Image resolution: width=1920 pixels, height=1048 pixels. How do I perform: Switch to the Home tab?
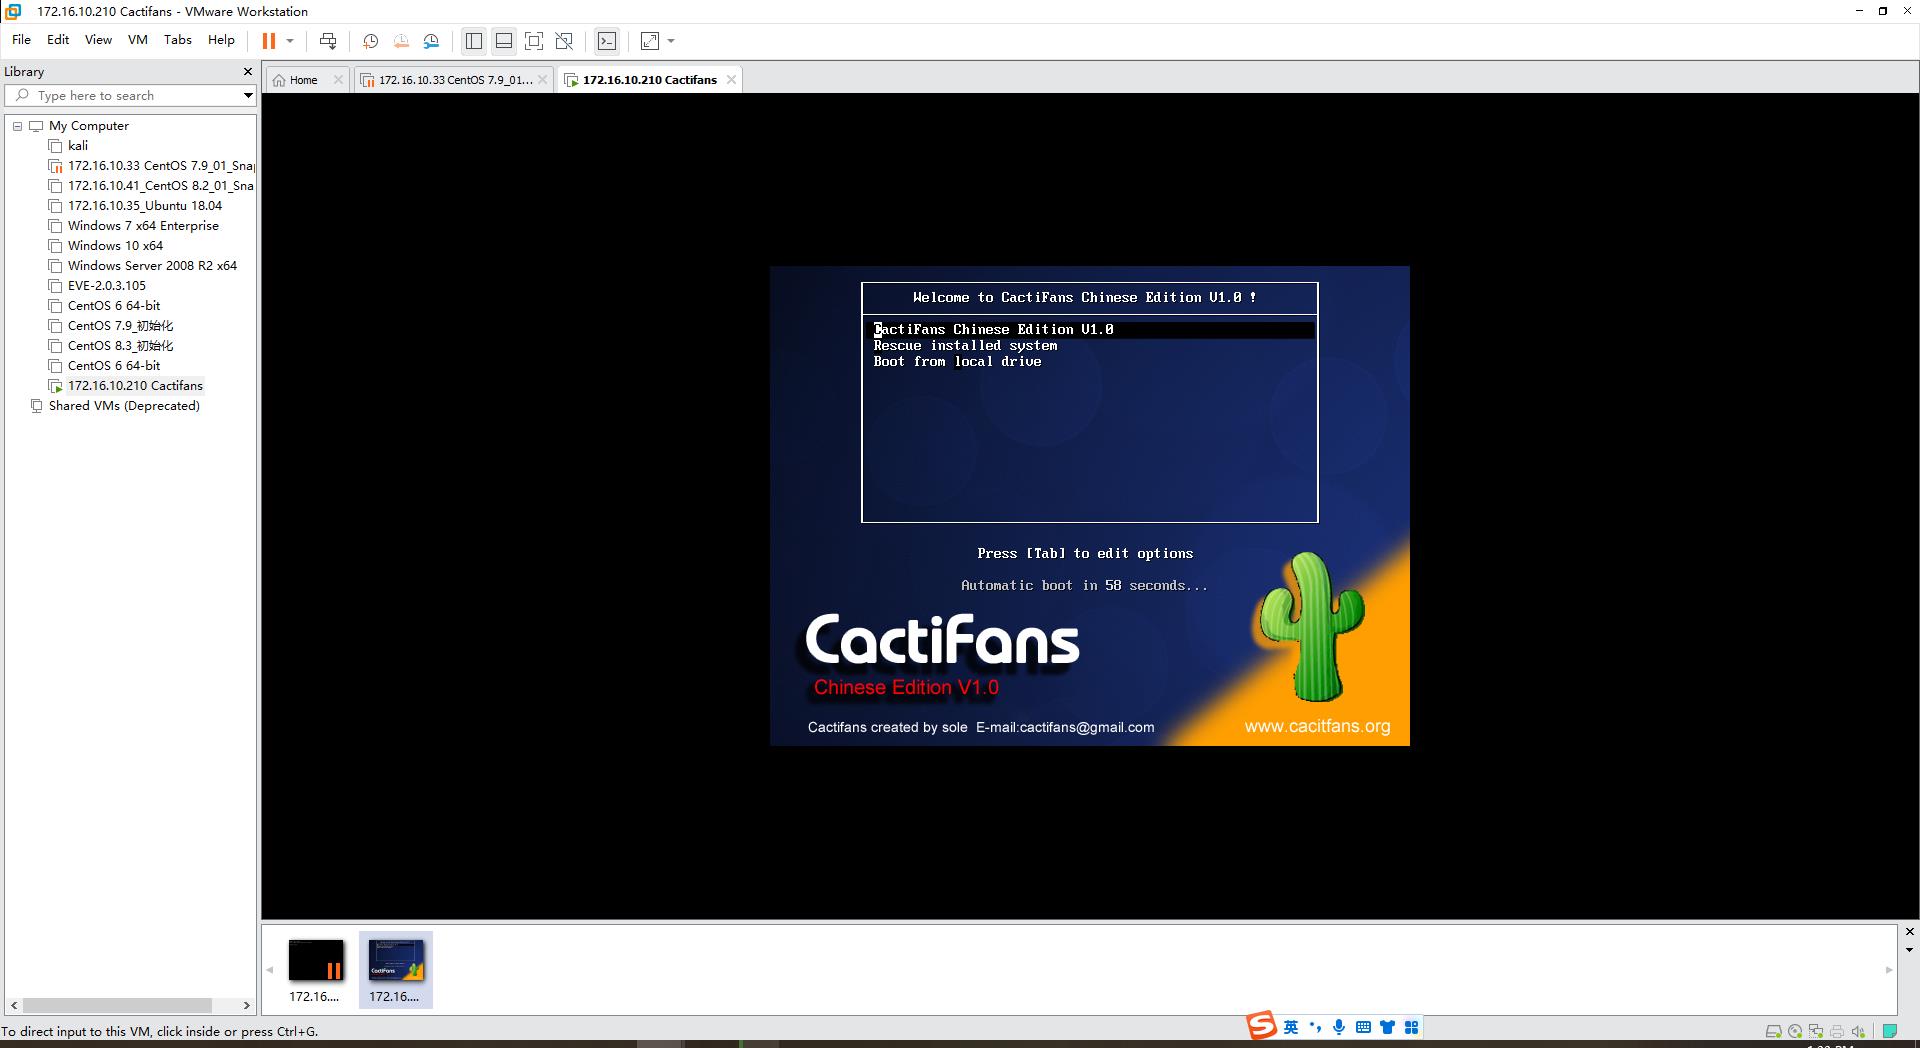point(303,80)
